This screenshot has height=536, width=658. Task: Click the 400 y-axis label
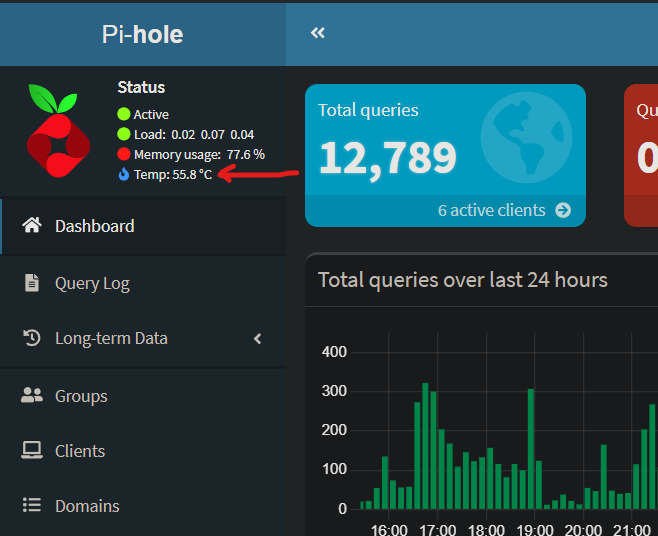pyautogui.click(x=334, y=352)
